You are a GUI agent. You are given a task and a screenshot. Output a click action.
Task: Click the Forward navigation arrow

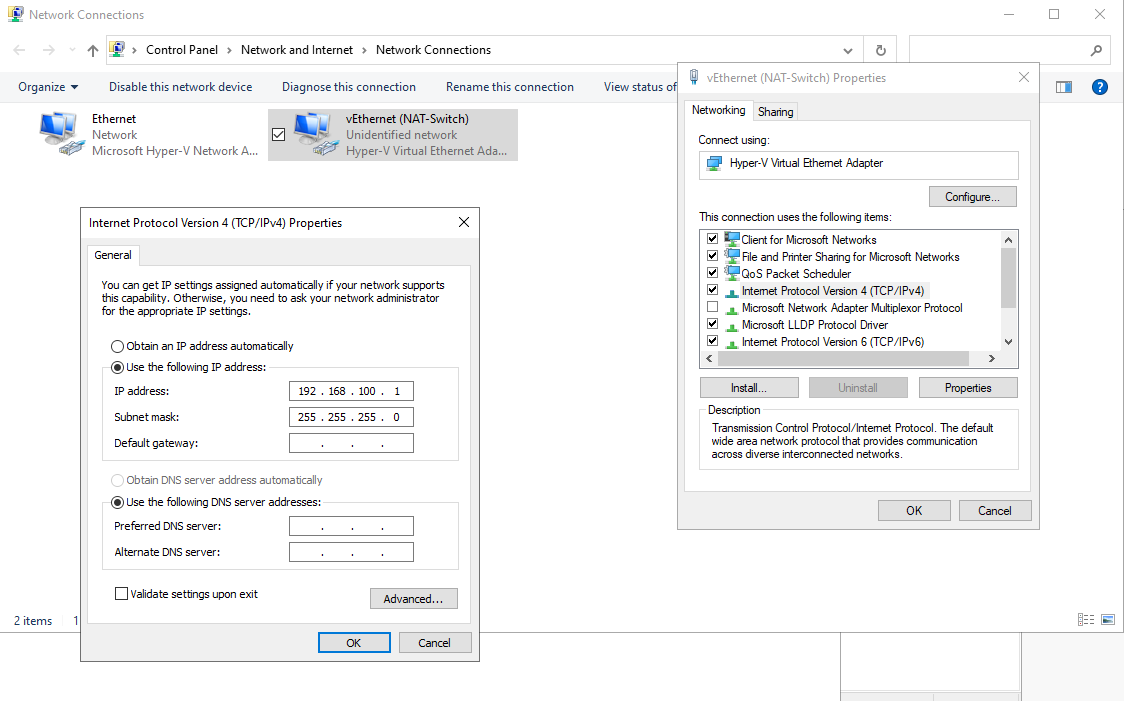48,49
